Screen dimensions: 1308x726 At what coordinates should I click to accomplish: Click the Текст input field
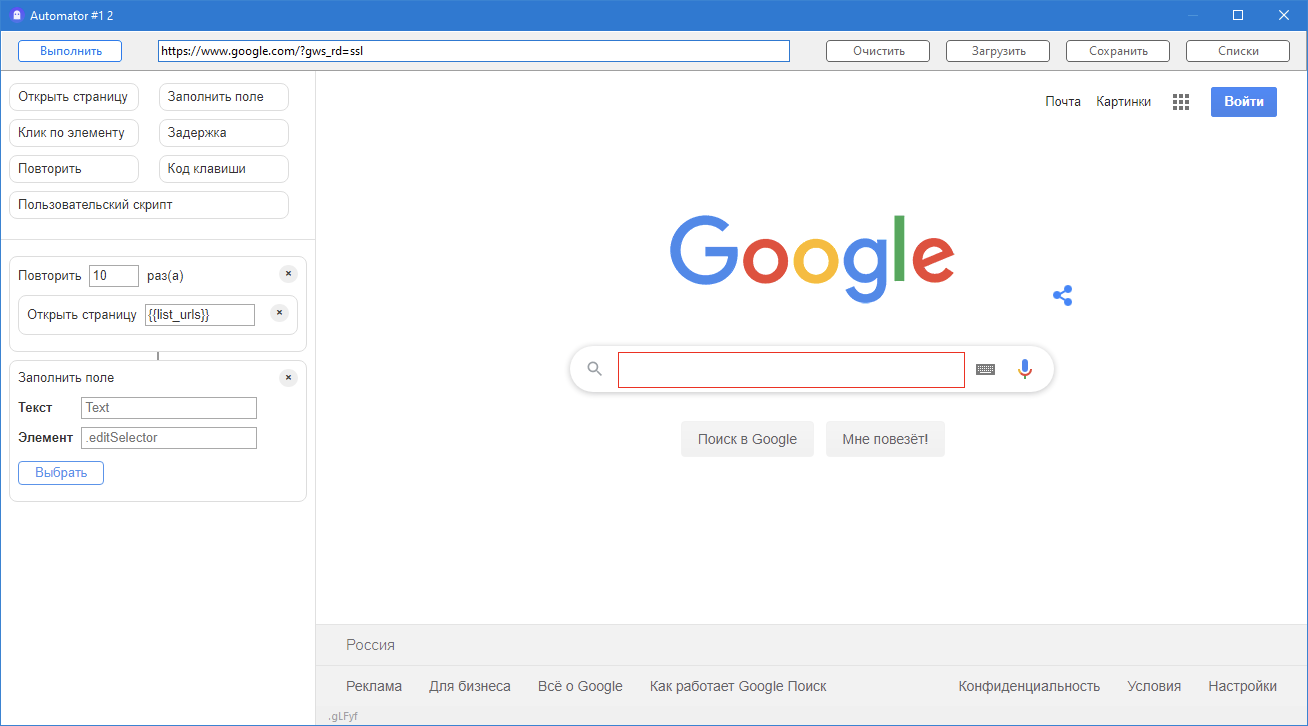pyautogui.click(x=169, y=408)
